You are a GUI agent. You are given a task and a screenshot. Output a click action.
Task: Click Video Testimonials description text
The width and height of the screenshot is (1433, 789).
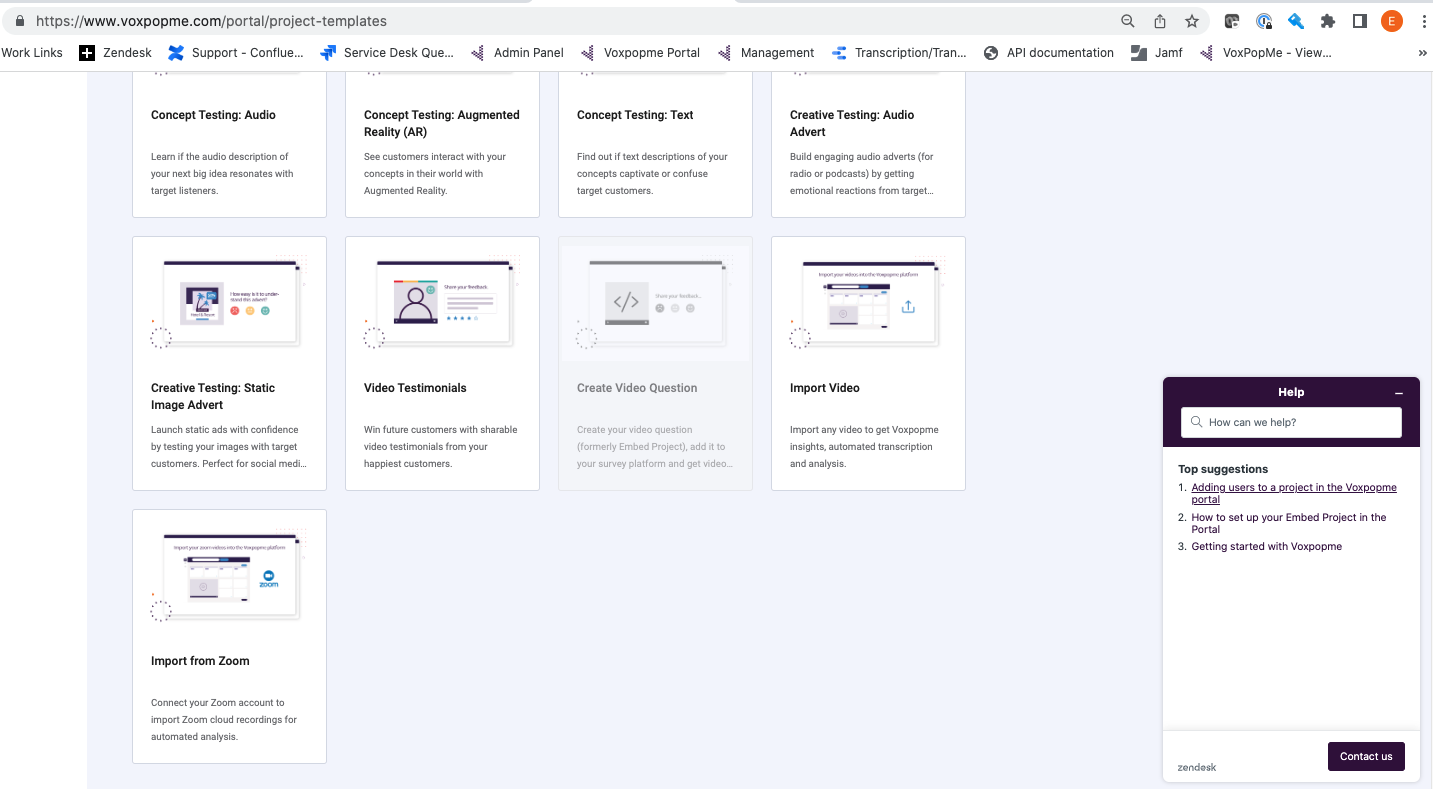click(441, 447)
